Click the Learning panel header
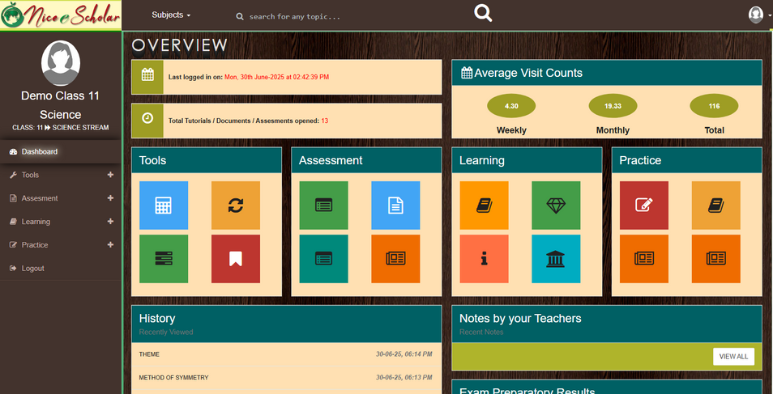773x394 pixels. 527,160
